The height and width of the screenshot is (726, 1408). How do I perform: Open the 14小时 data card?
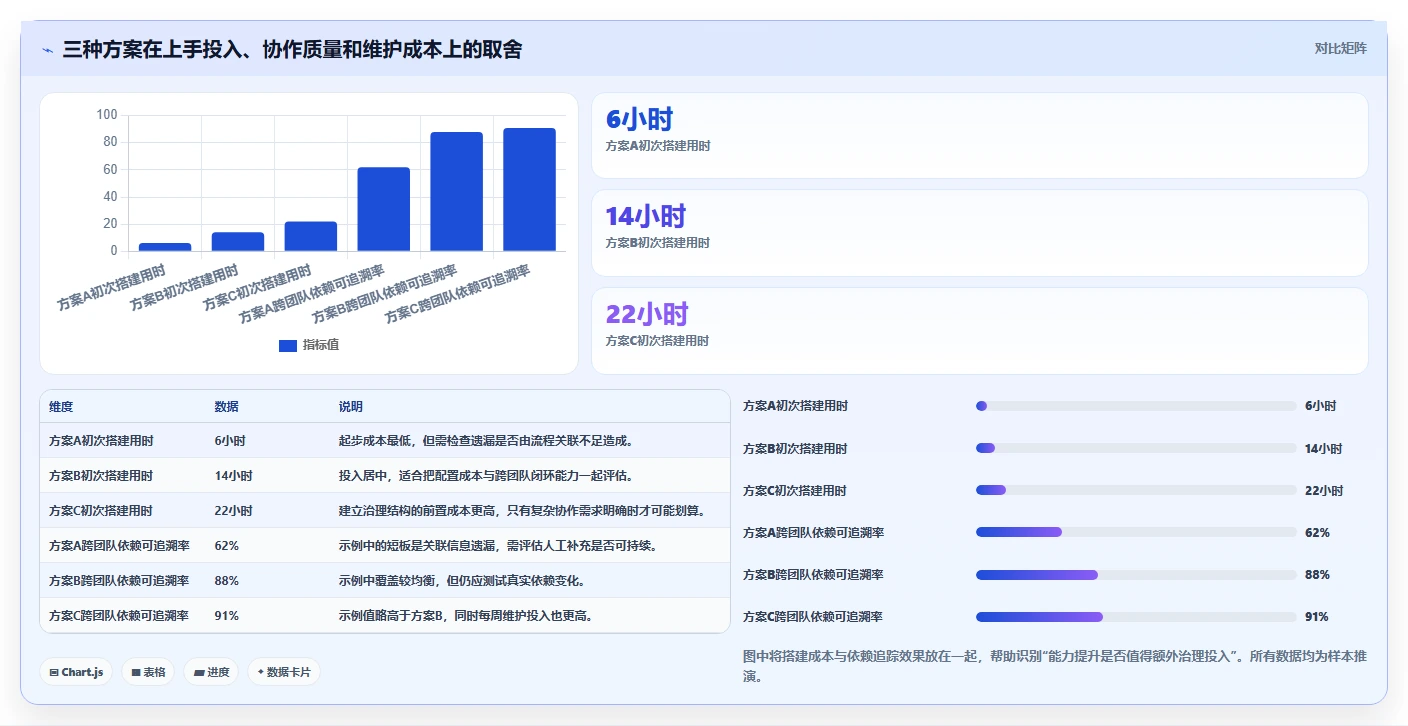(x=979, y=233)
